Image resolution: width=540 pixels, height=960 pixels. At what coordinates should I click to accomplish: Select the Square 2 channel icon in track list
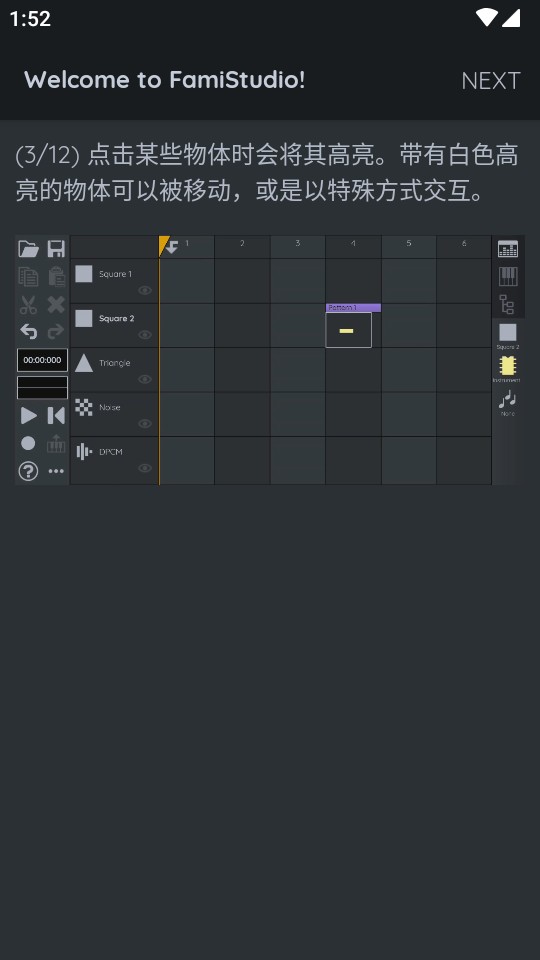coord(84,318)
